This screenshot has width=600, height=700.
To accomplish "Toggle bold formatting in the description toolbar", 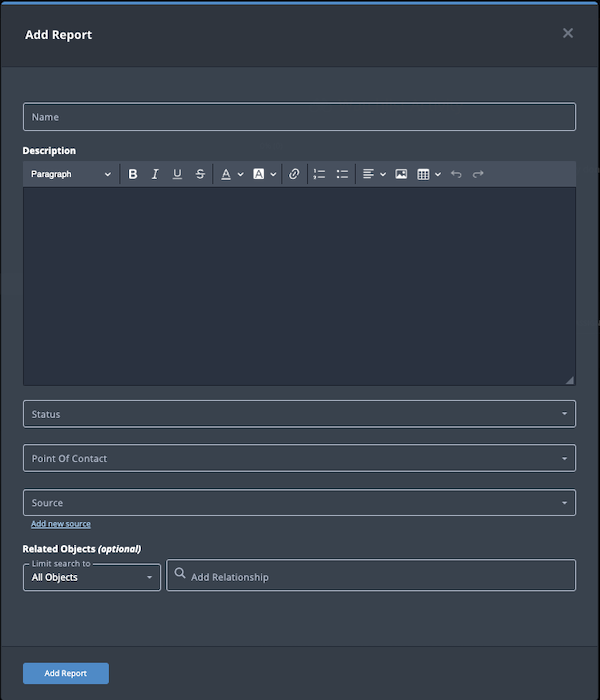I will 133,174.
